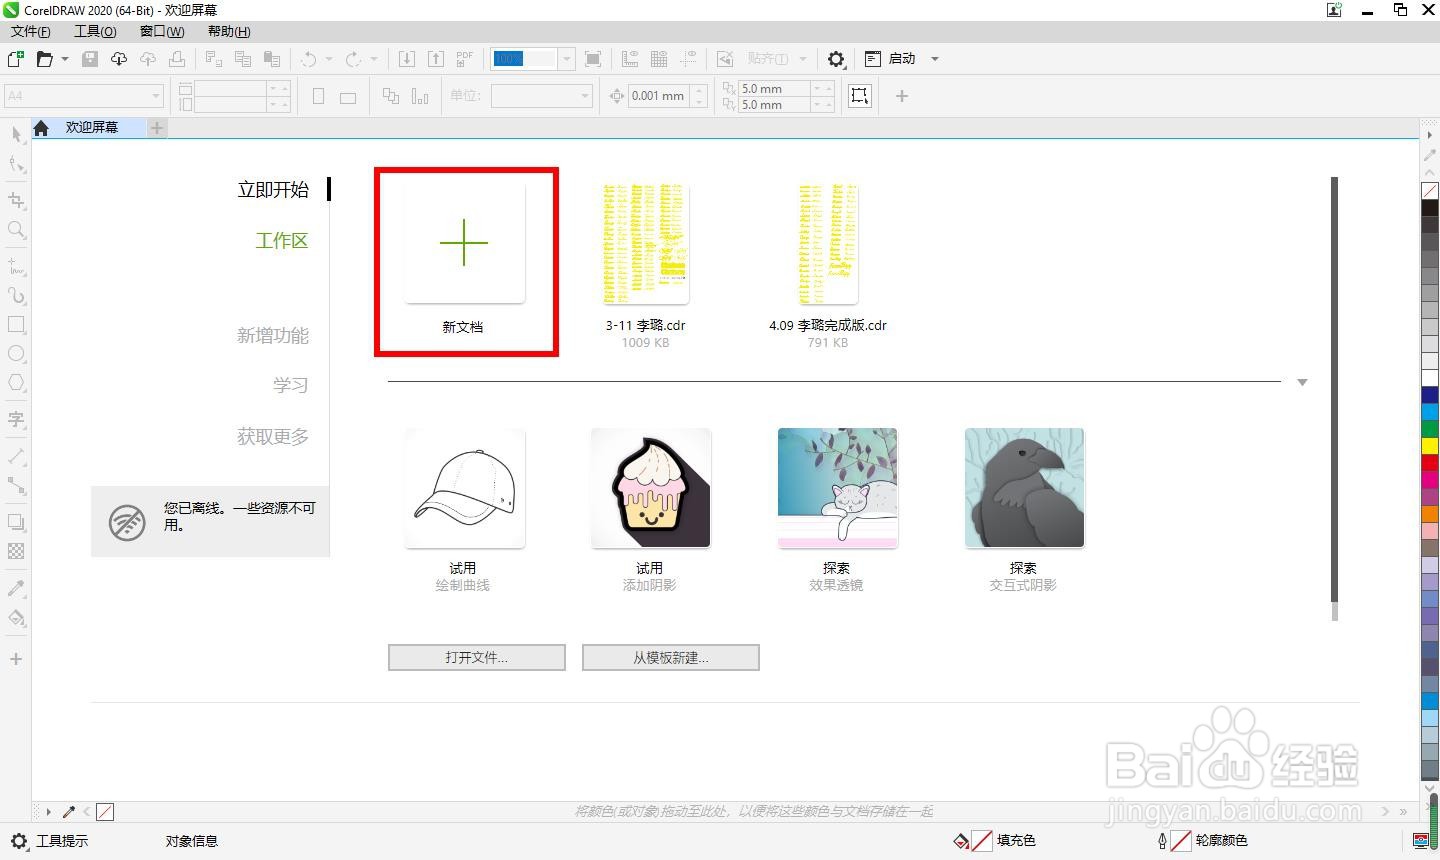Open the 文件(F) menu
The height and width of the screenshot is (860, 1440).
point(31,31)
